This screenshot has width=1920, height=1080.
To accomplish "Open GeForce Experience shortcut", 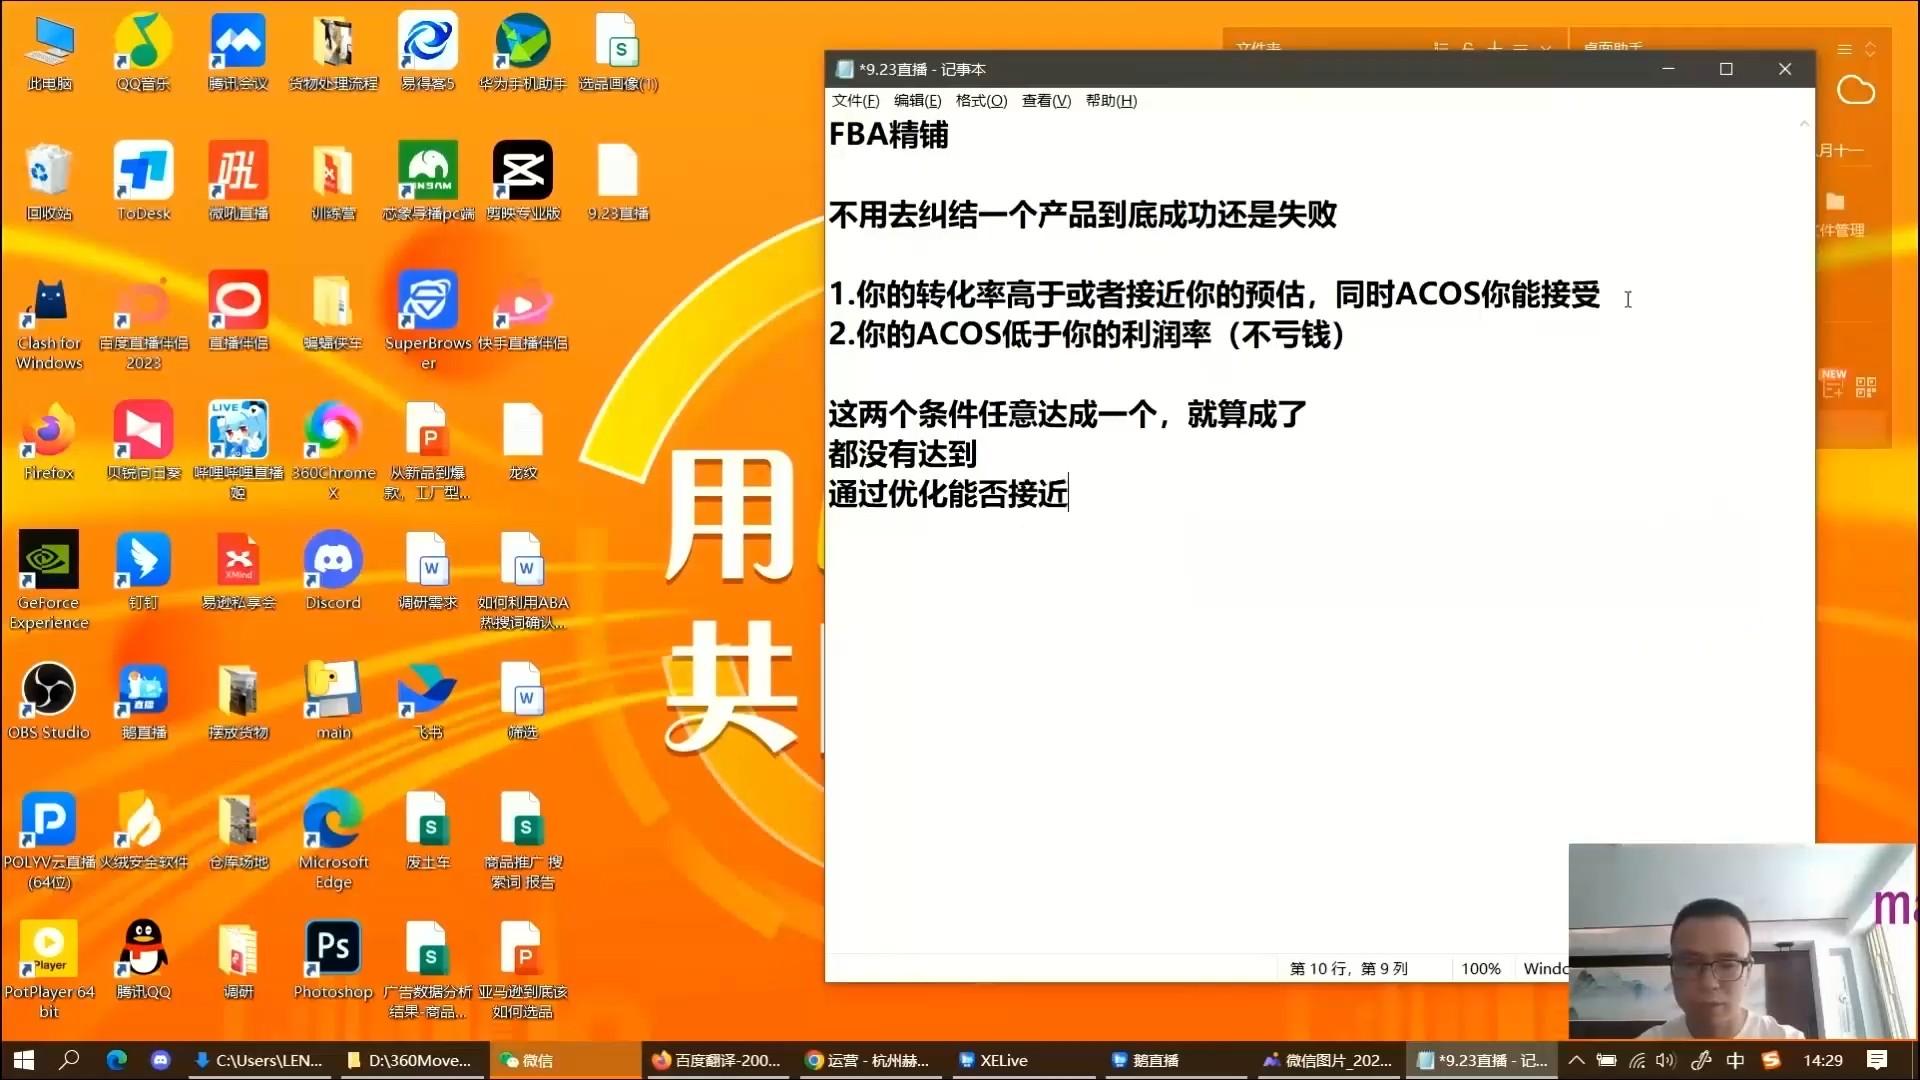I will 48,562.
